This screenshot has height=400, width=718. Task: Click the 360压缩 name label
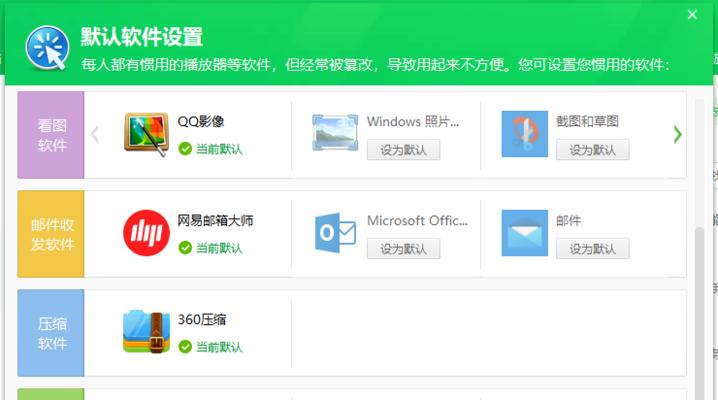pos(202,319)
